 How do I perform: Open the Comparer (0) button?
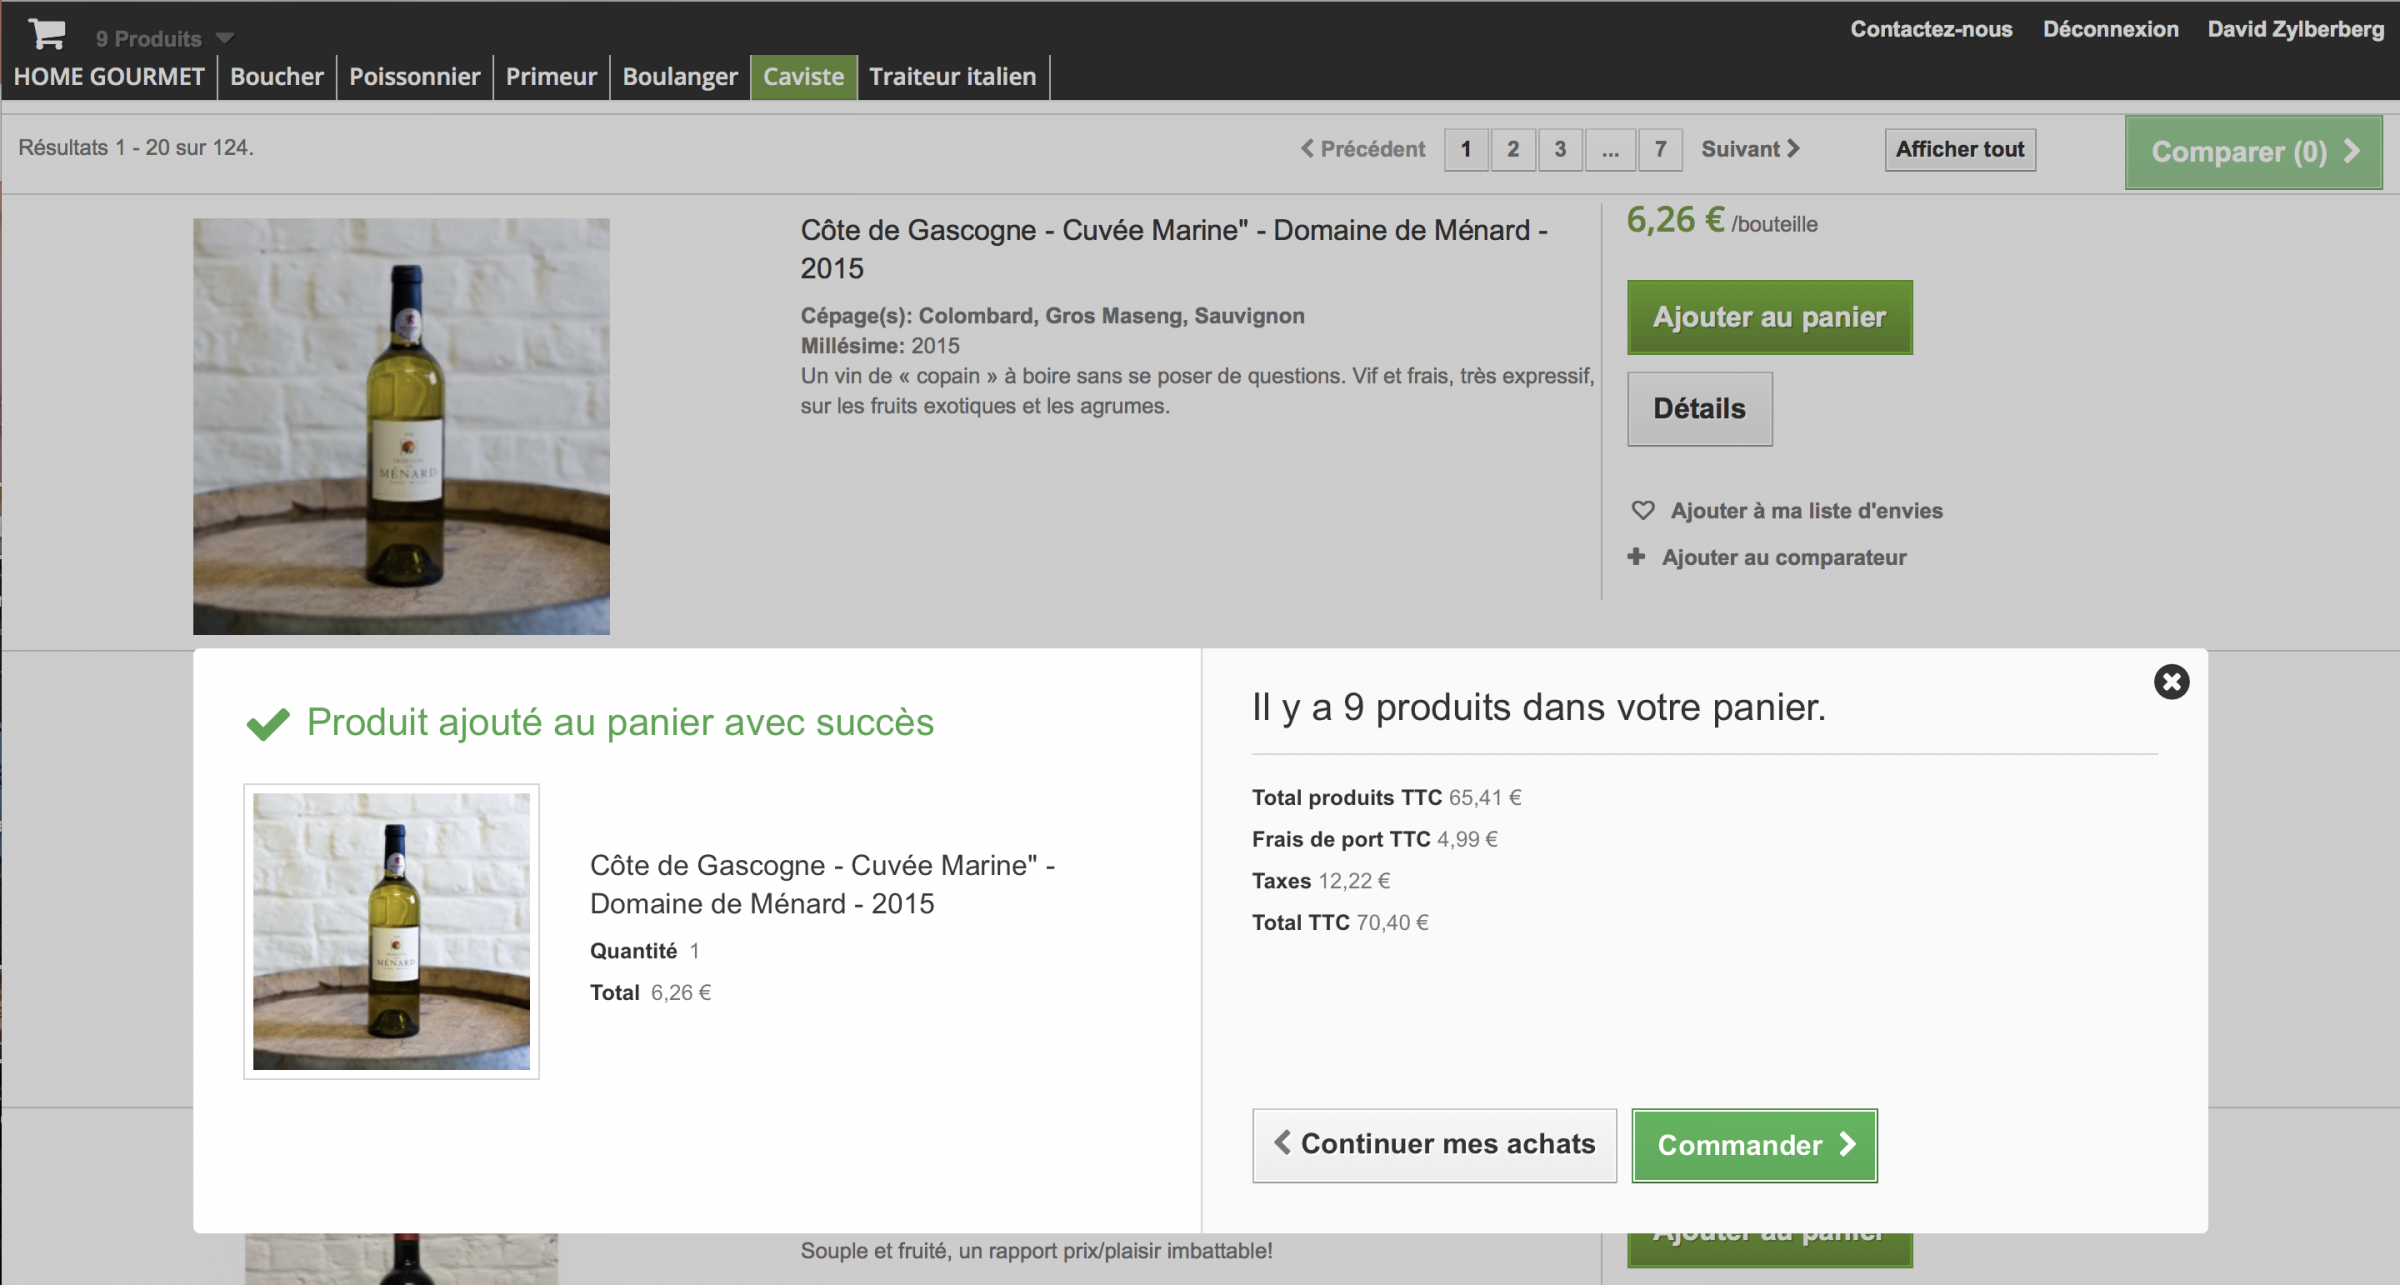point(2253,152)
